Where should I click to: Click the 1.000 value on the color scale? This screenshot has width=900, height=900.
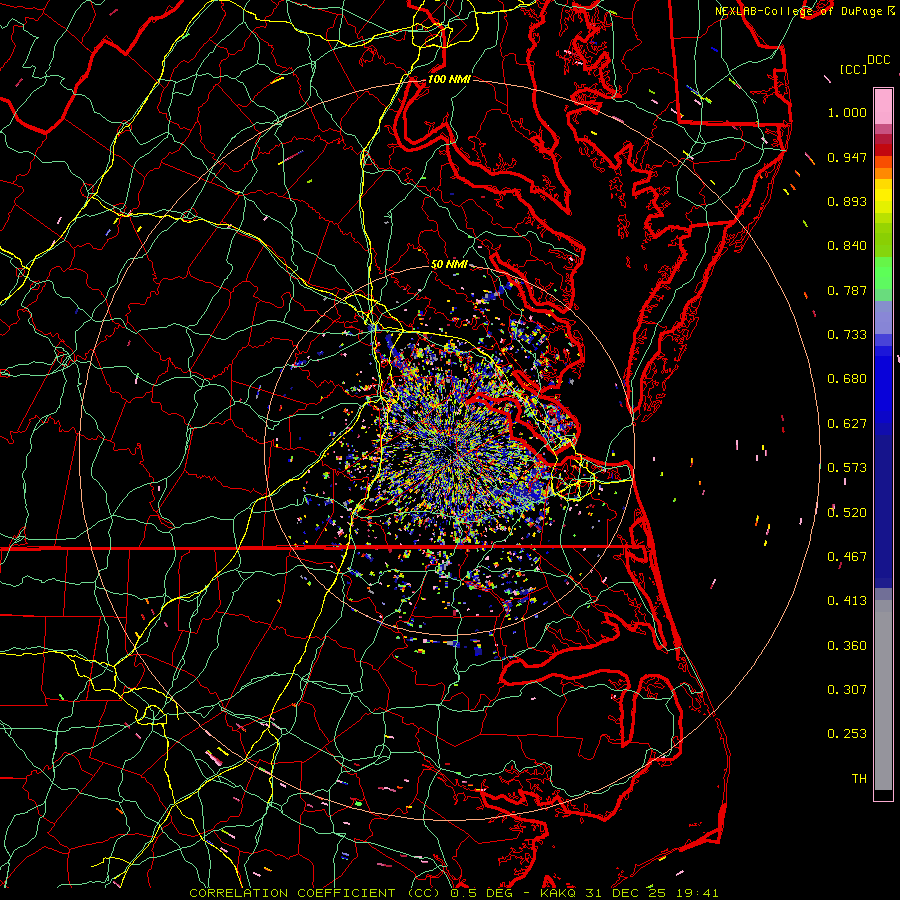point(847,112)
